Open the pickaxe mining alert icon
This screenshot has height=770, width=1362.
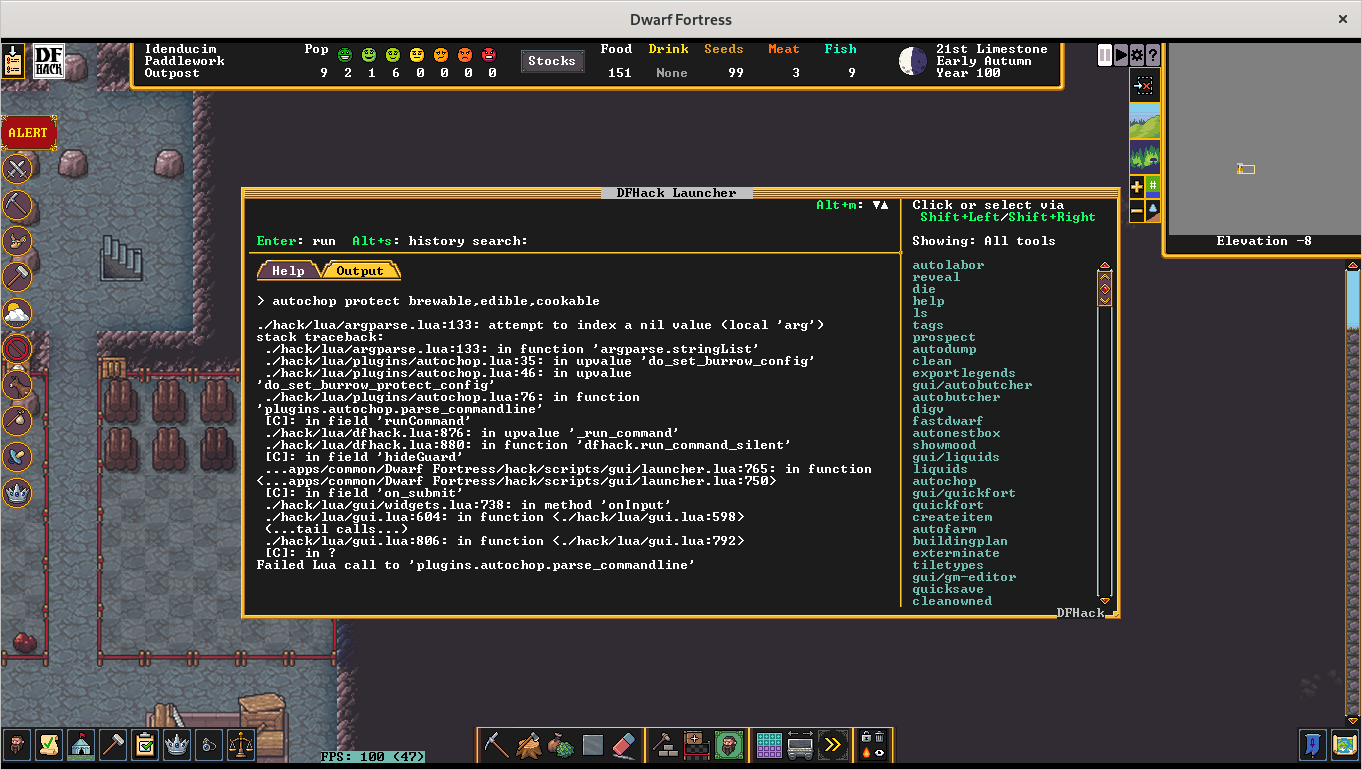click(x=17, y=205)
